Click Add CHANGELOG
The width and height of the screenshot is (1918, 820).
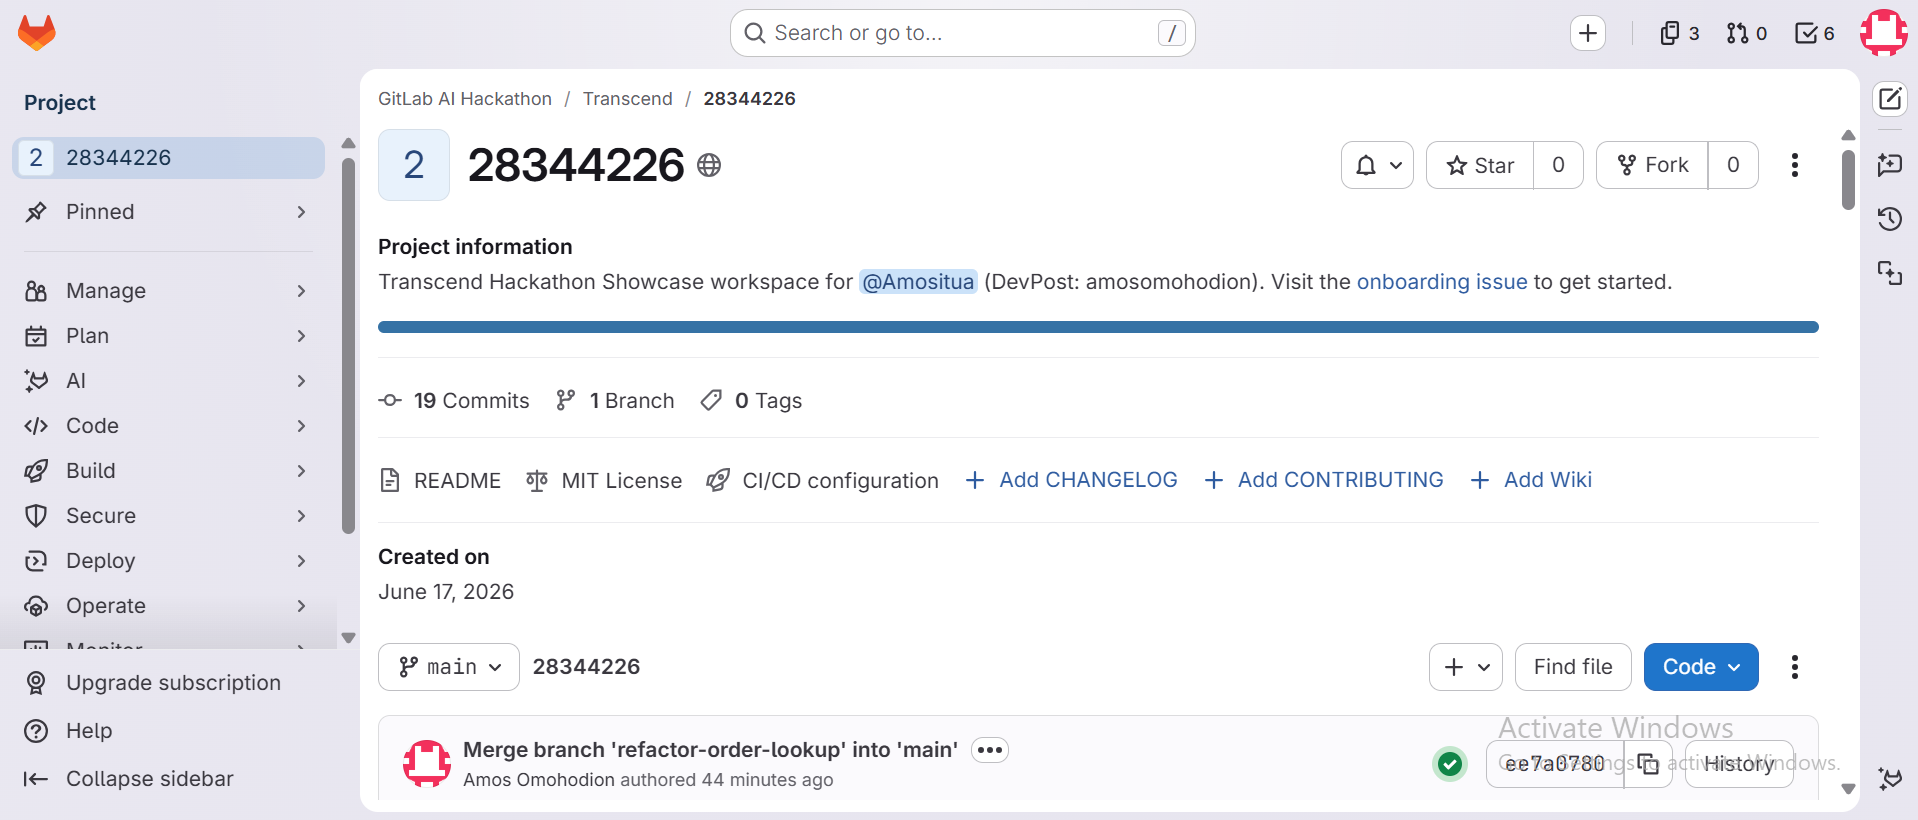coord(1071,480)
